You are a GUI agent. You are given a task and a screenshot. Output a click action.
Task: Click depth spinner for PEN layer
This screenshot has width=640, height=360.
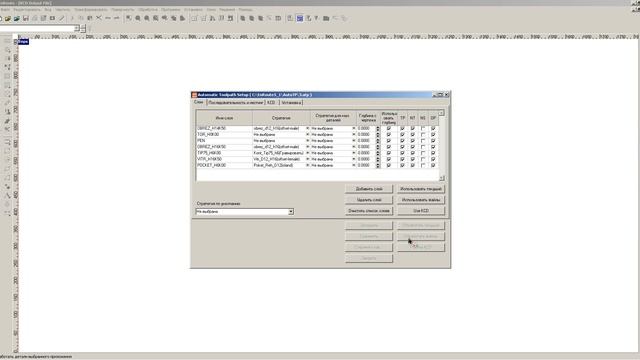click(x=378, y=141)
